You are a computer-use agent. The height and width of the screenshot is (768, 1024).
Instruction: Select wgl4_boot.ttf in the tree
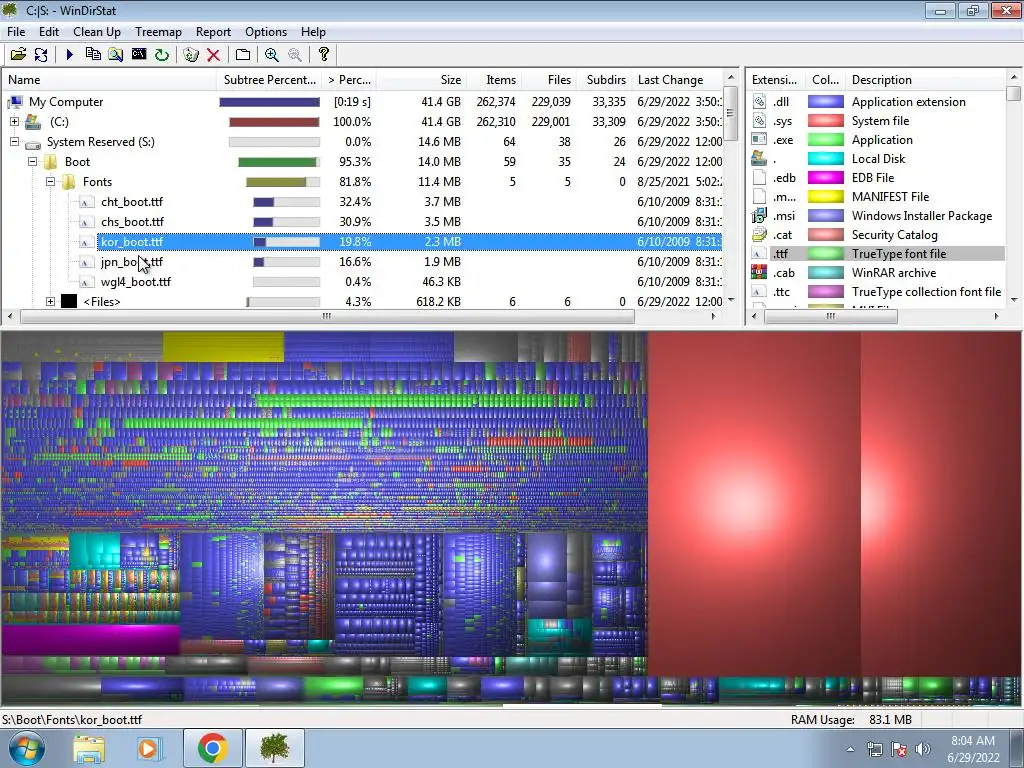(136, 281)
